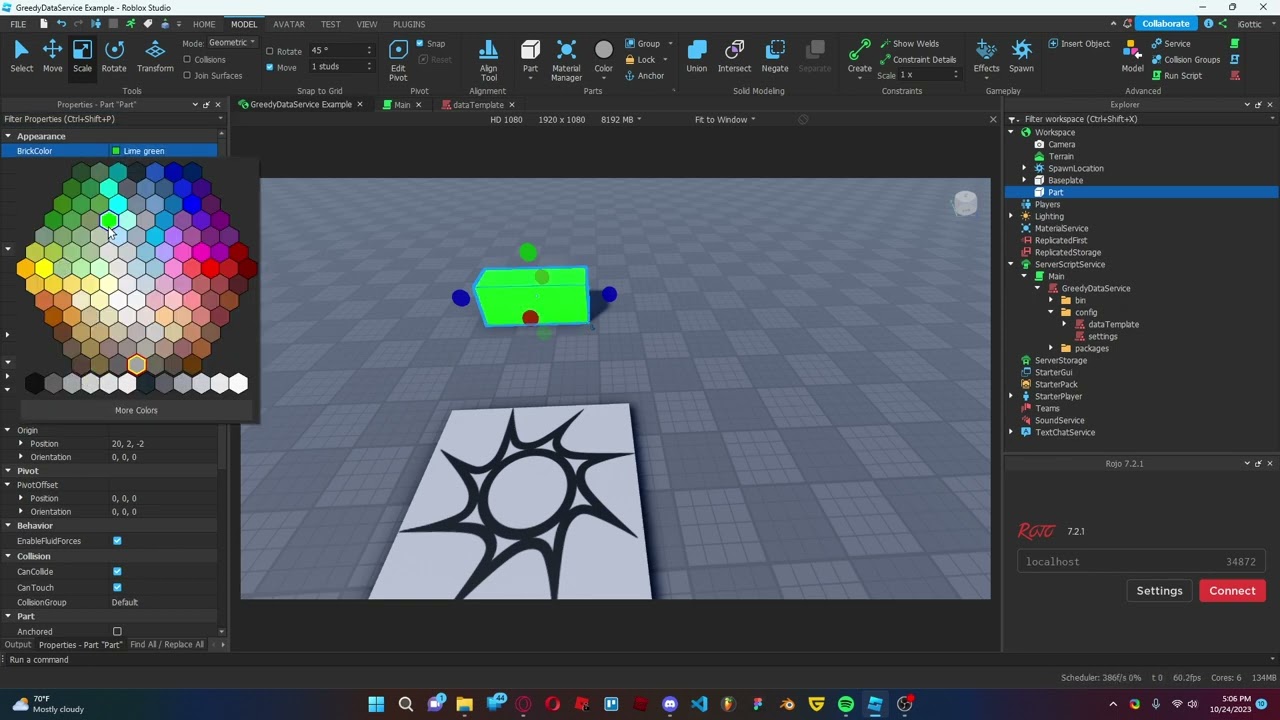Expand the ServerStorage tree item

tap(1060, 360)
